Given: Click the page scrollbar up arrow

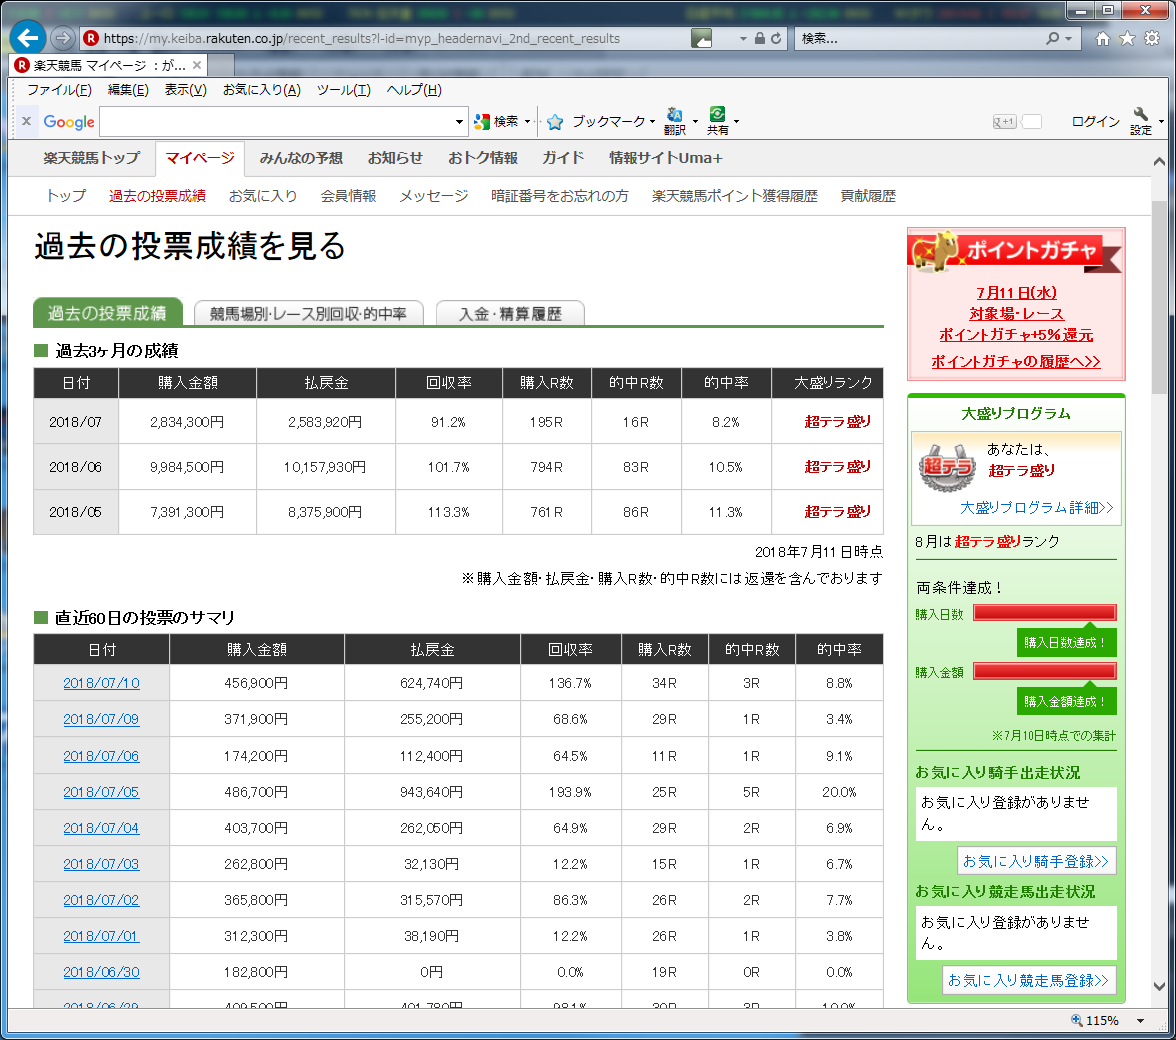Looking at the screenshot, I should pyautogui.click(x=1160, y=161).
